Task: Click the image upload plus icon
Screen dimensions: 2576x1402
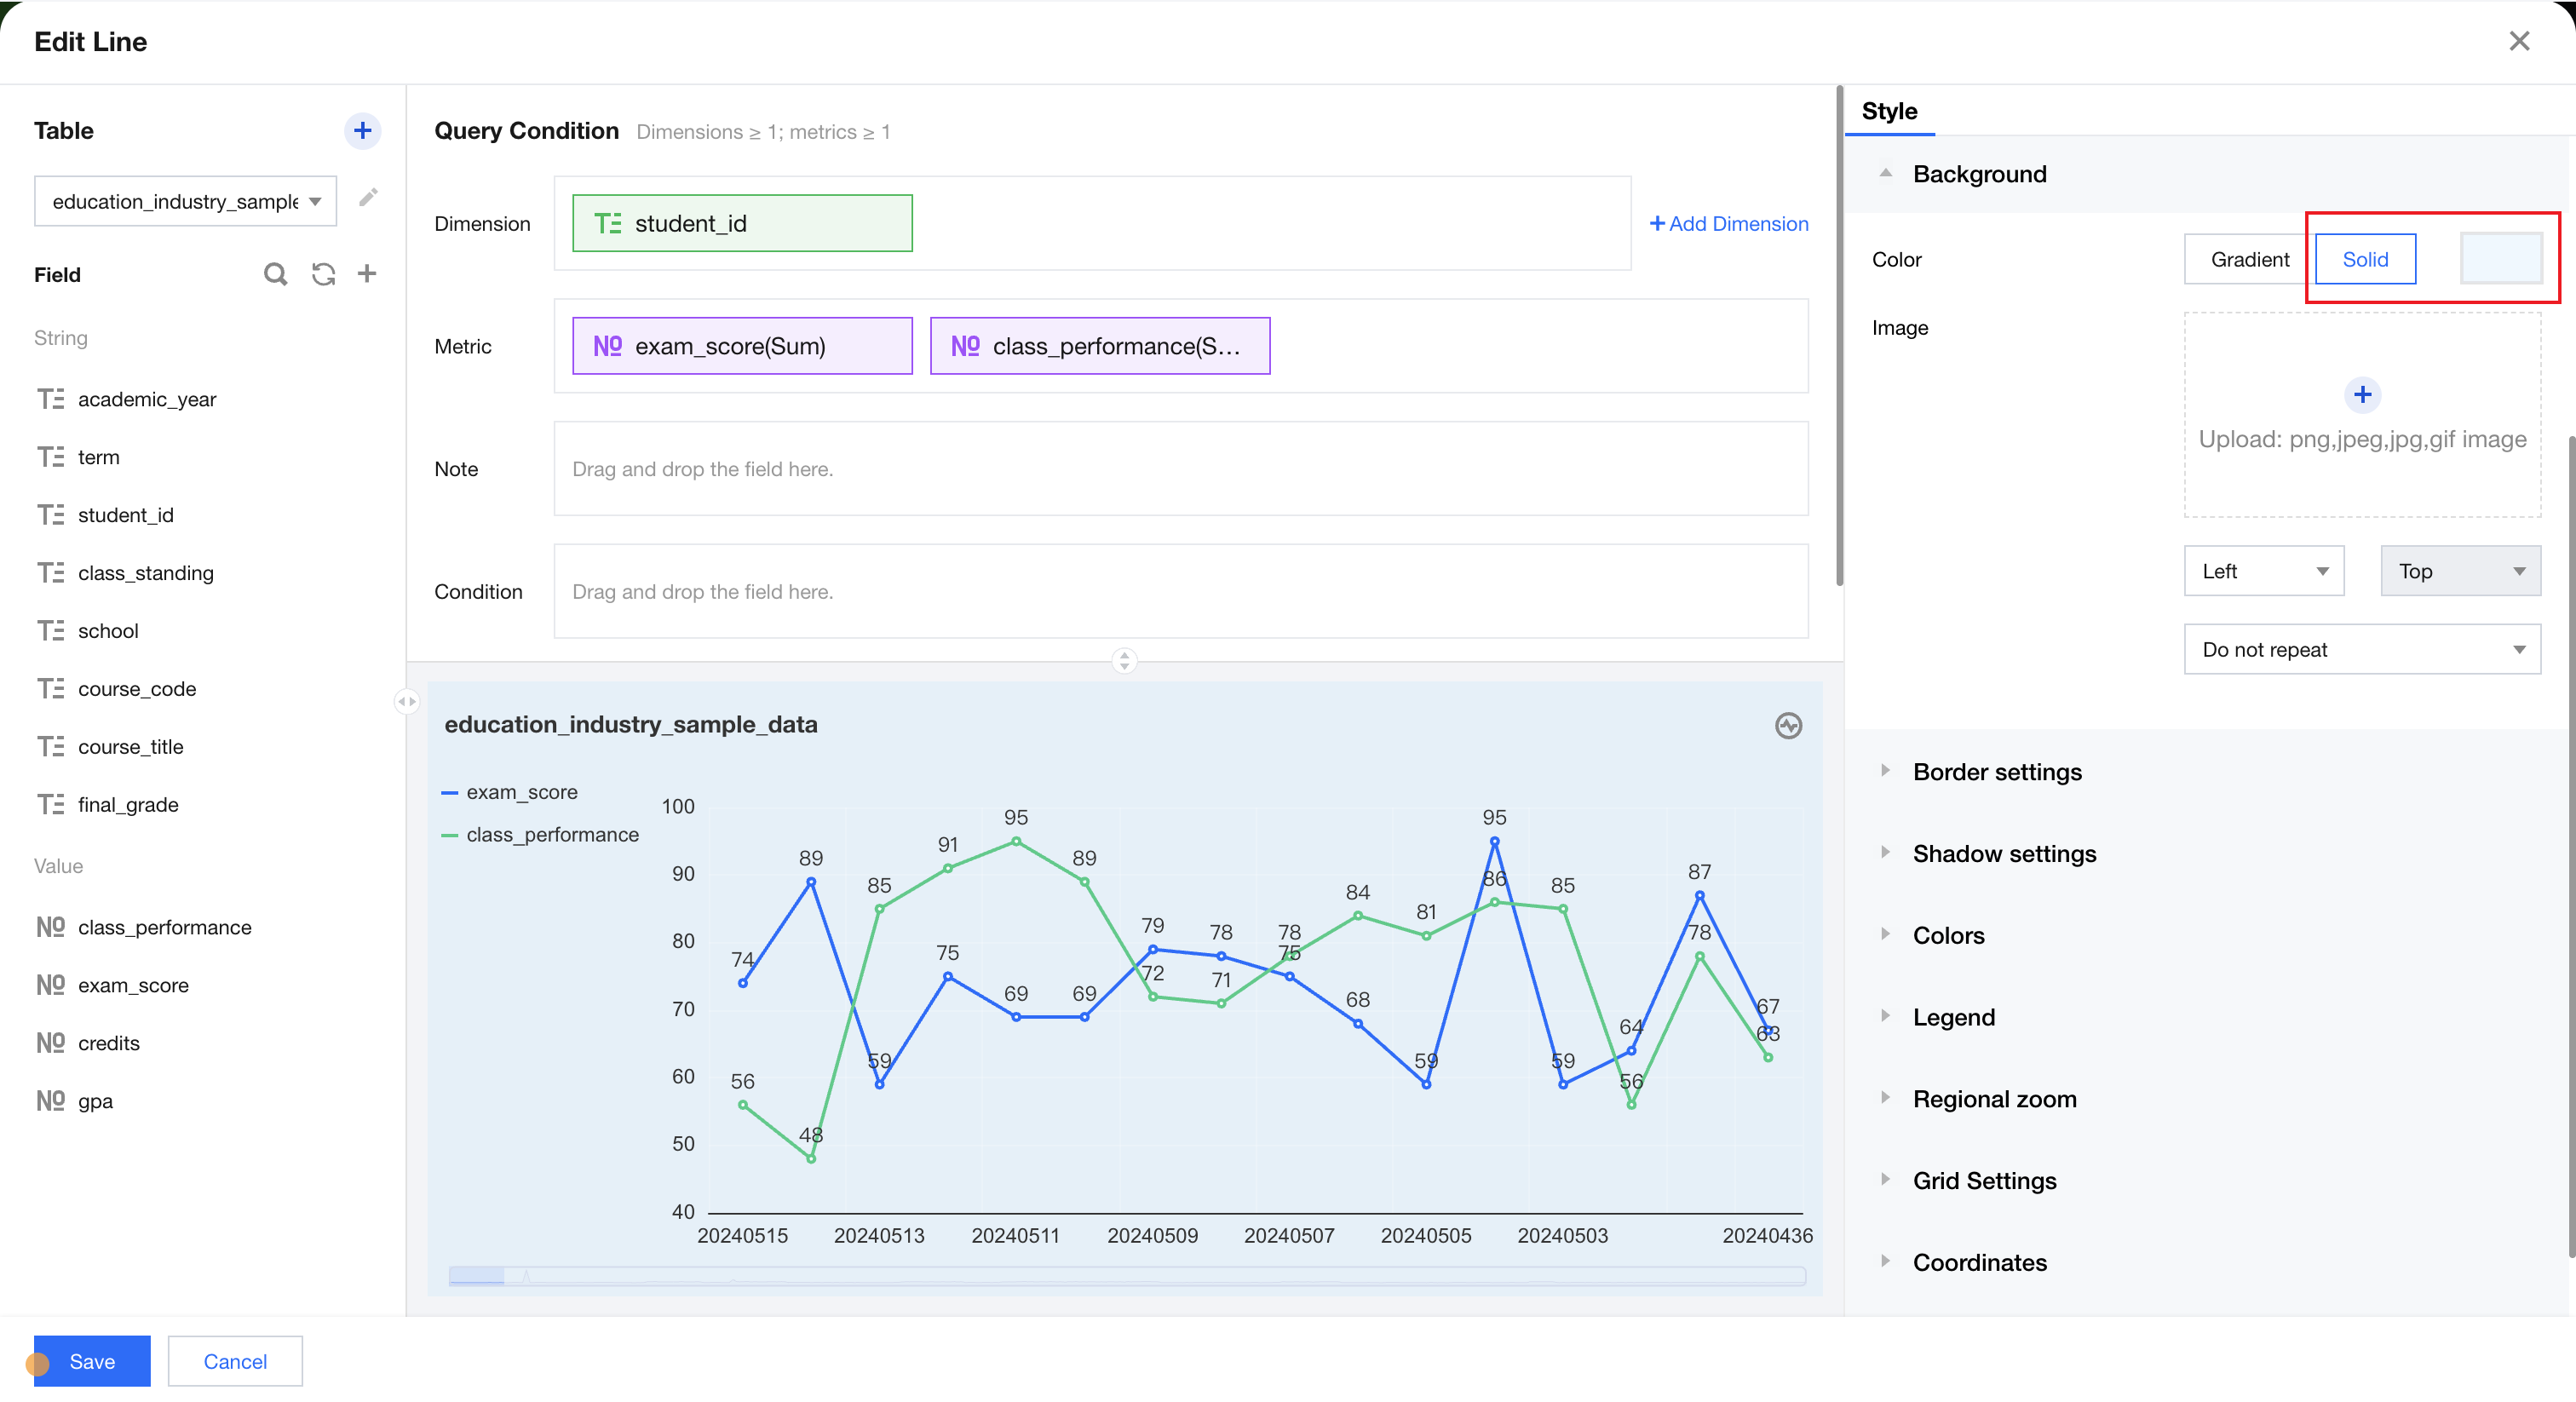Action: tap(2362, 394)
